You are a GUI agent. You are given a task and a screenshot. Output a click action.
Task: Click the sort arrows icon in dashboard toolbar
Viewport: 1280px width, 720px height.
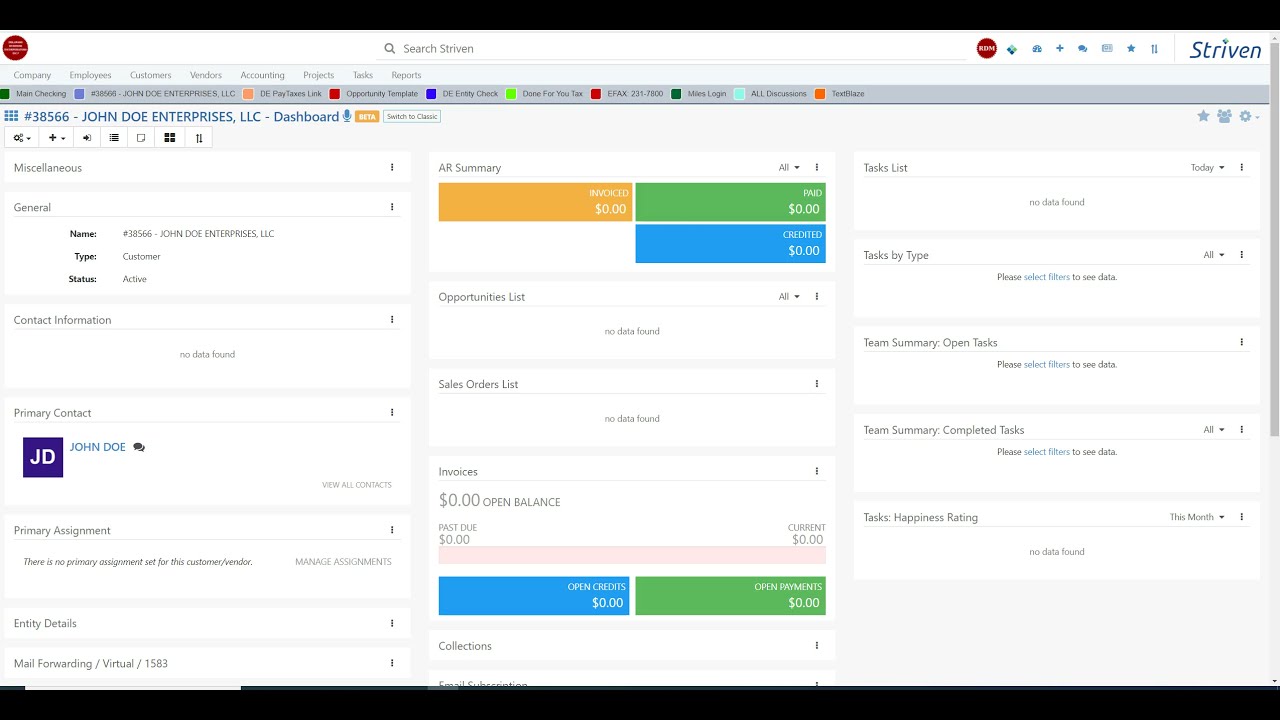coord(199,138)
